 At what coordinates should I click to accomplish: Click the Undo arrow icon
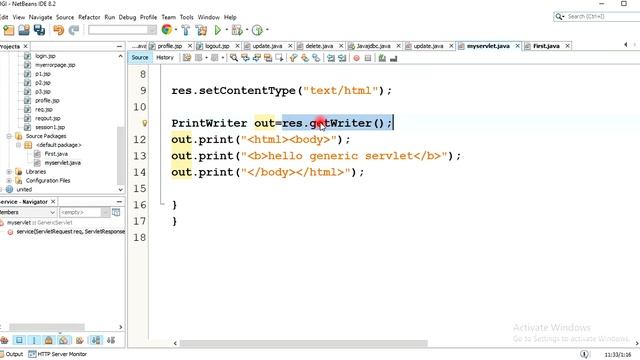(59, 30)
